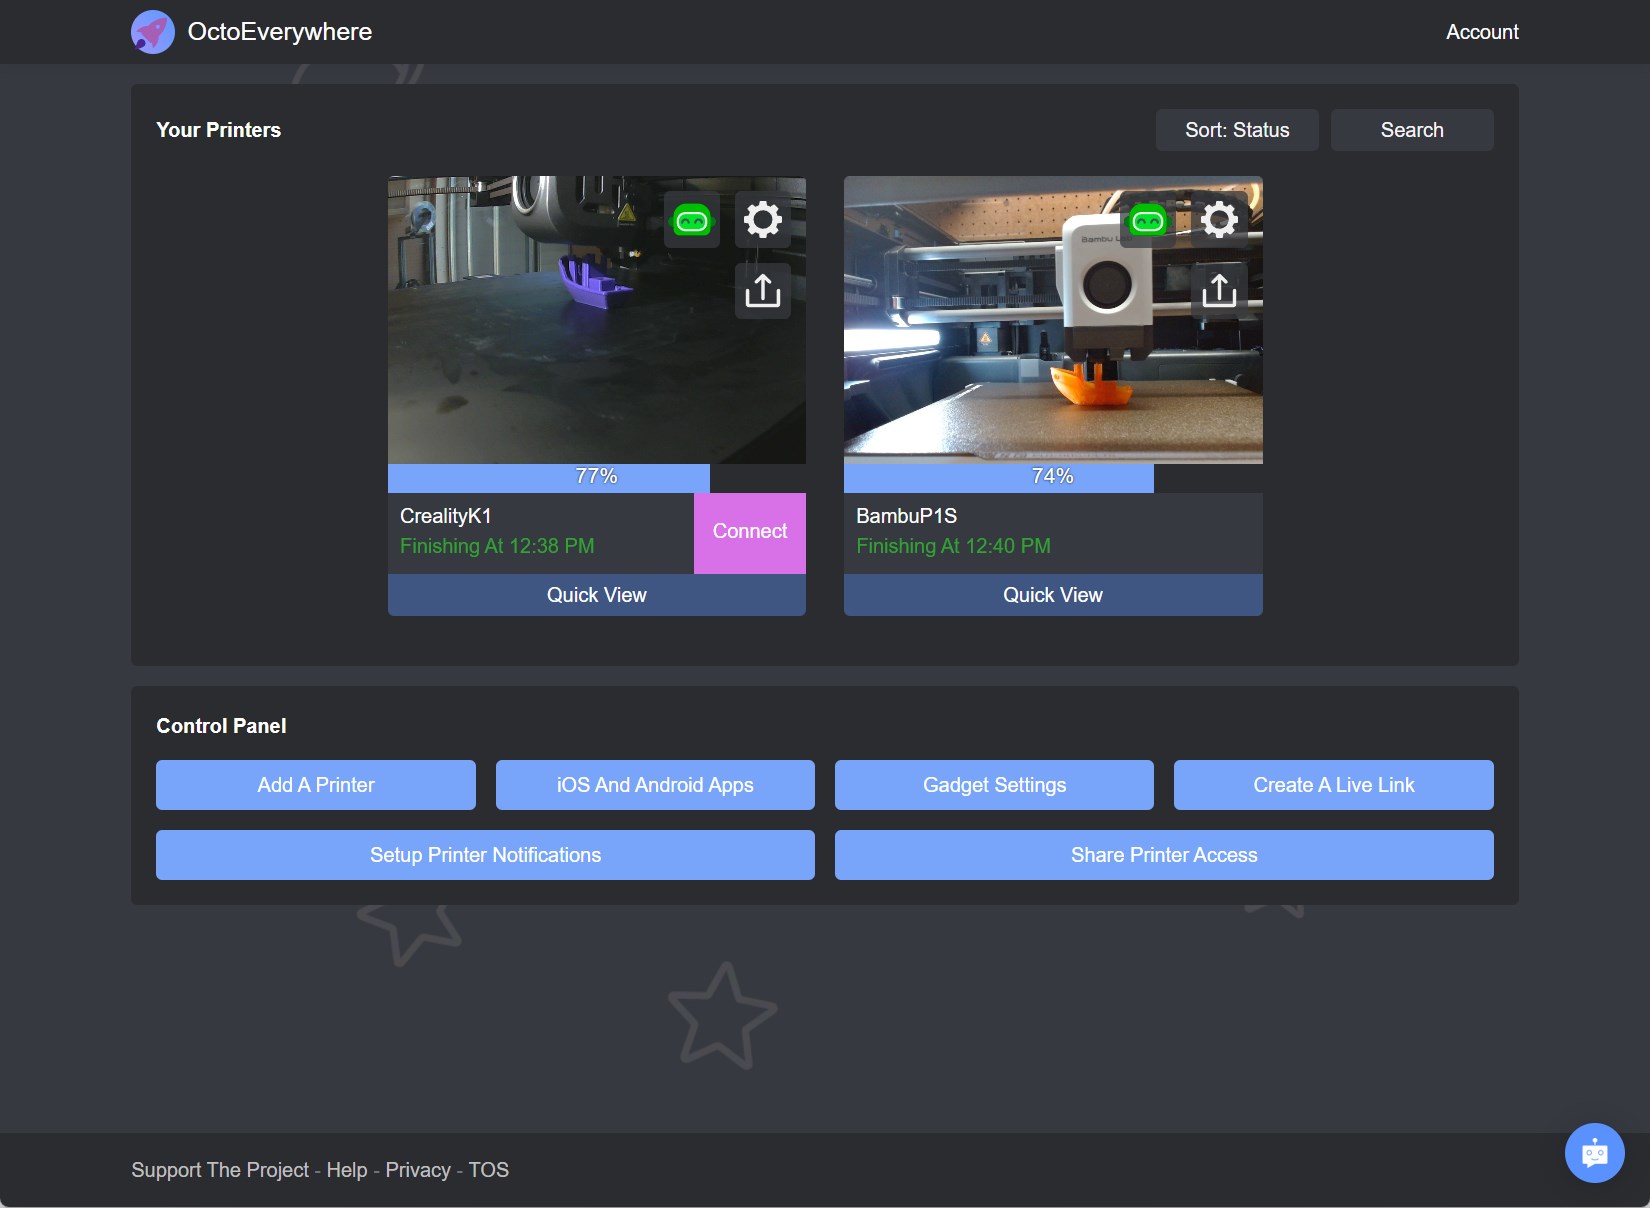Open the Sort: Status selector
Viewport: 1650px width, 1208px height.
pyautogui.click(x=1236, y=129)
